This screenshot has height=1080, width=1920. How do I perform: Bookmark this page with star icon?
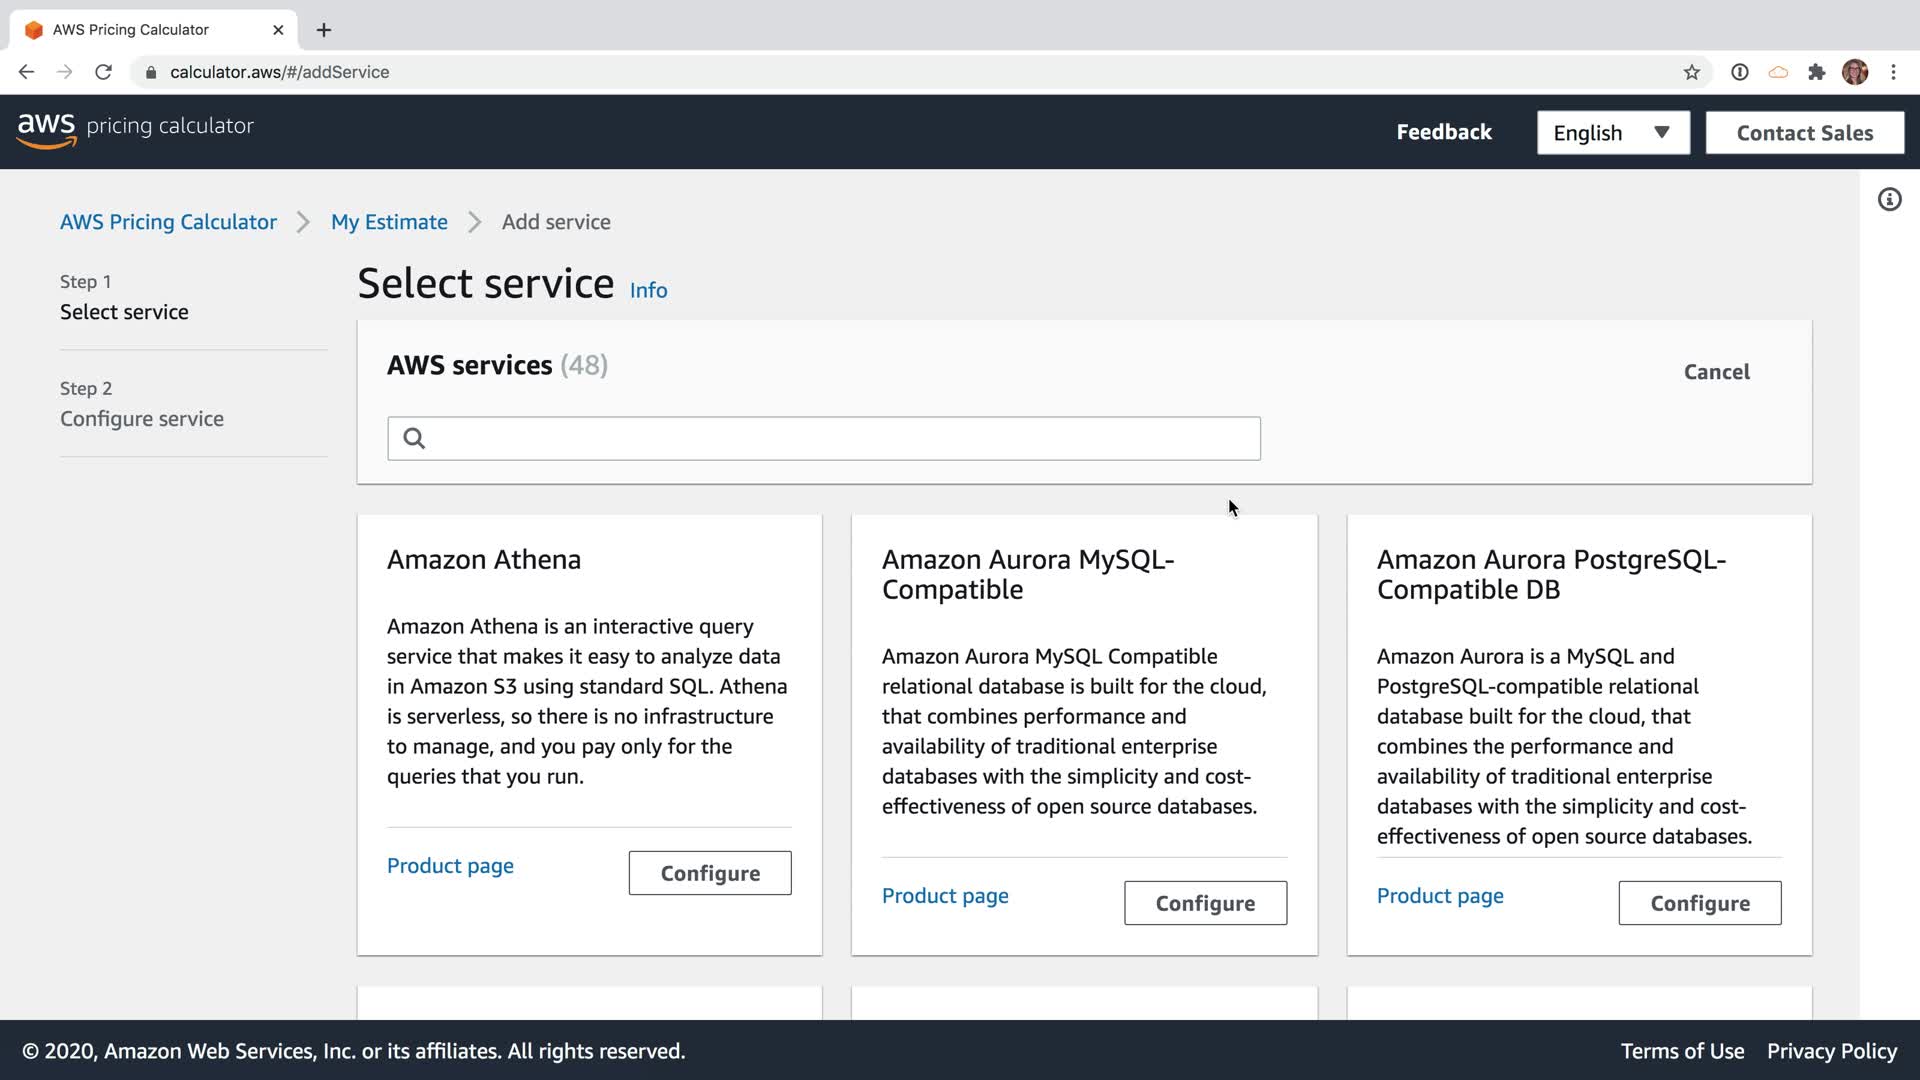pyautogui.click(x=1691, y=72)
